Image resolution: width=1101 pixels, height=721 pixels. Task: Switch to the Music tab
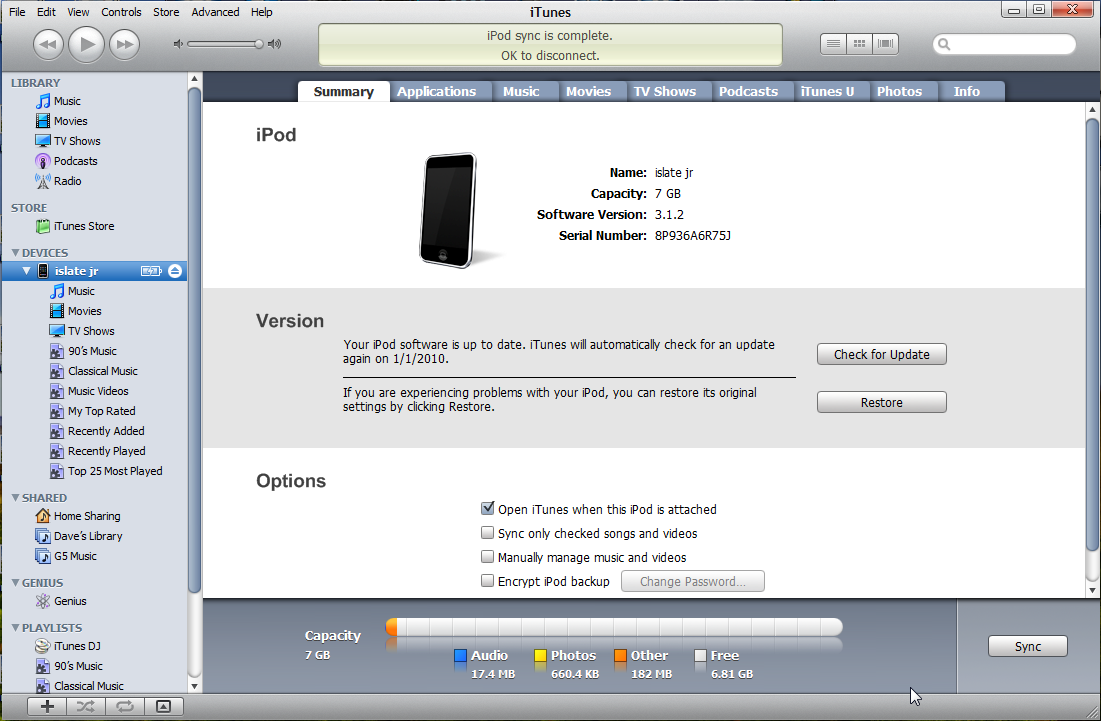click(521, 91)
